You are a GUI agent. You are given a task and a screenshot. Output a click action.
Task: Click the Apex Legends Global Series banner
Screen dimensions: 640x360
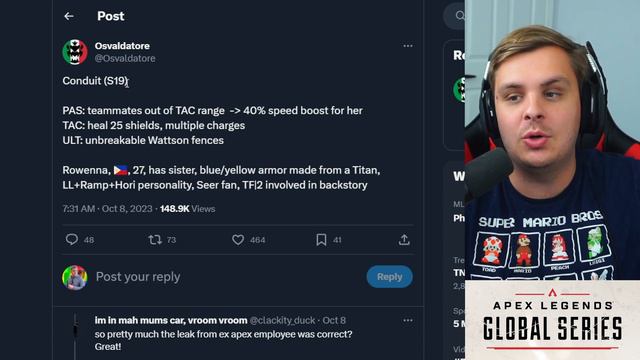tap(552, 320)
